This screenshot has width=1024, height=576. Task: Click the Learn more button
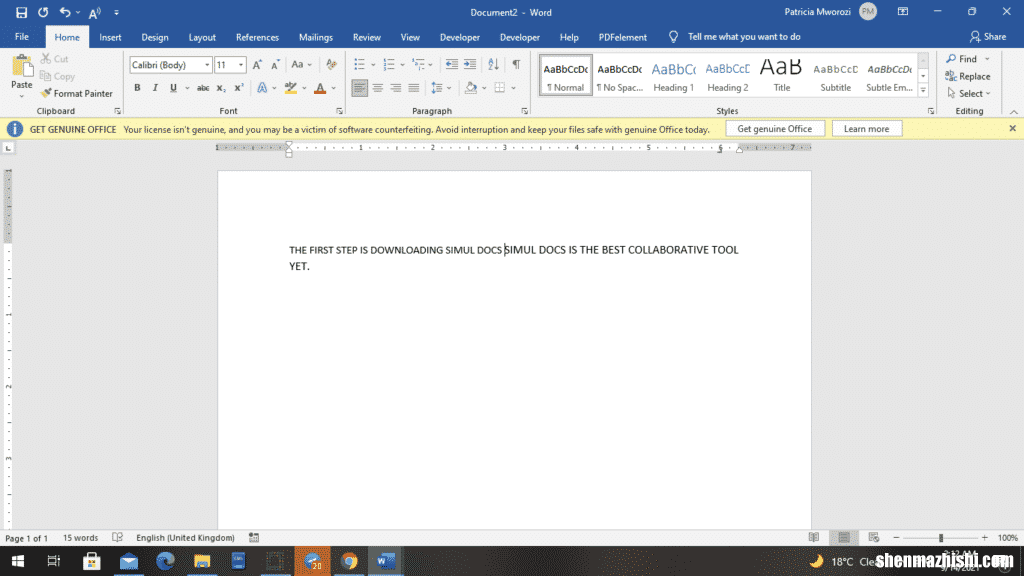pos(866,129)
